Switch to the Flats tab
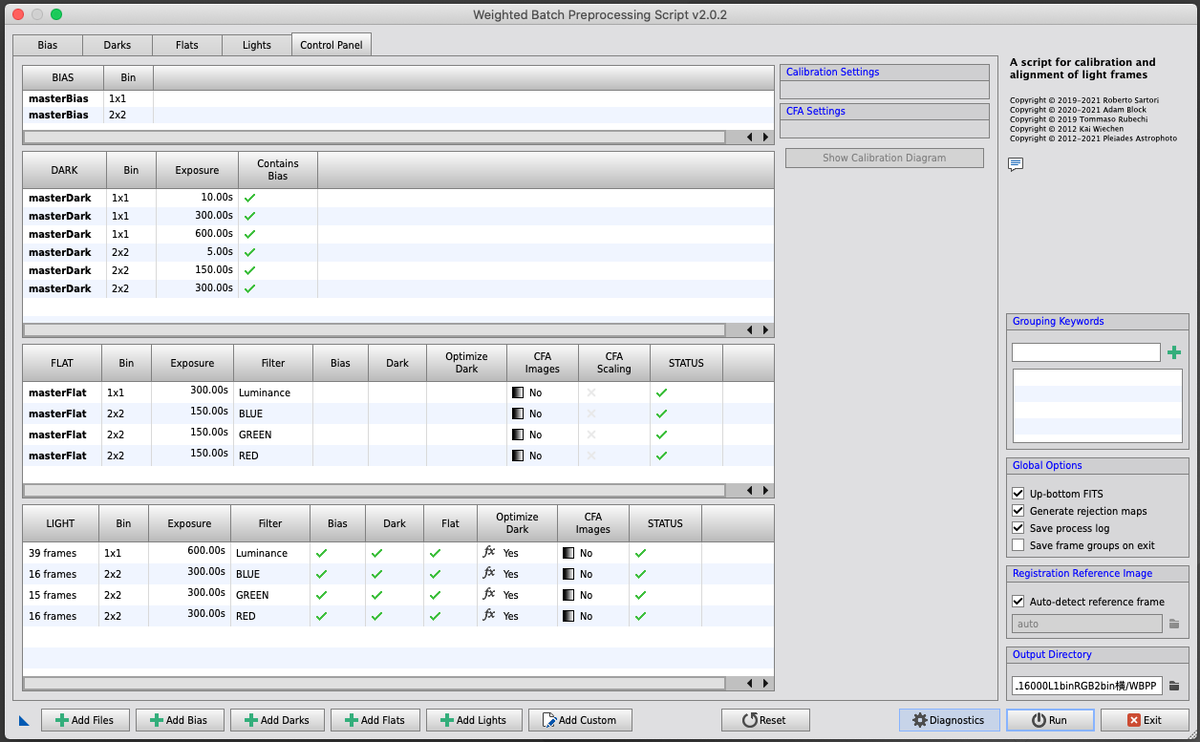The width and height of the screenshot is (1200, 742). (x=187, y=45)
